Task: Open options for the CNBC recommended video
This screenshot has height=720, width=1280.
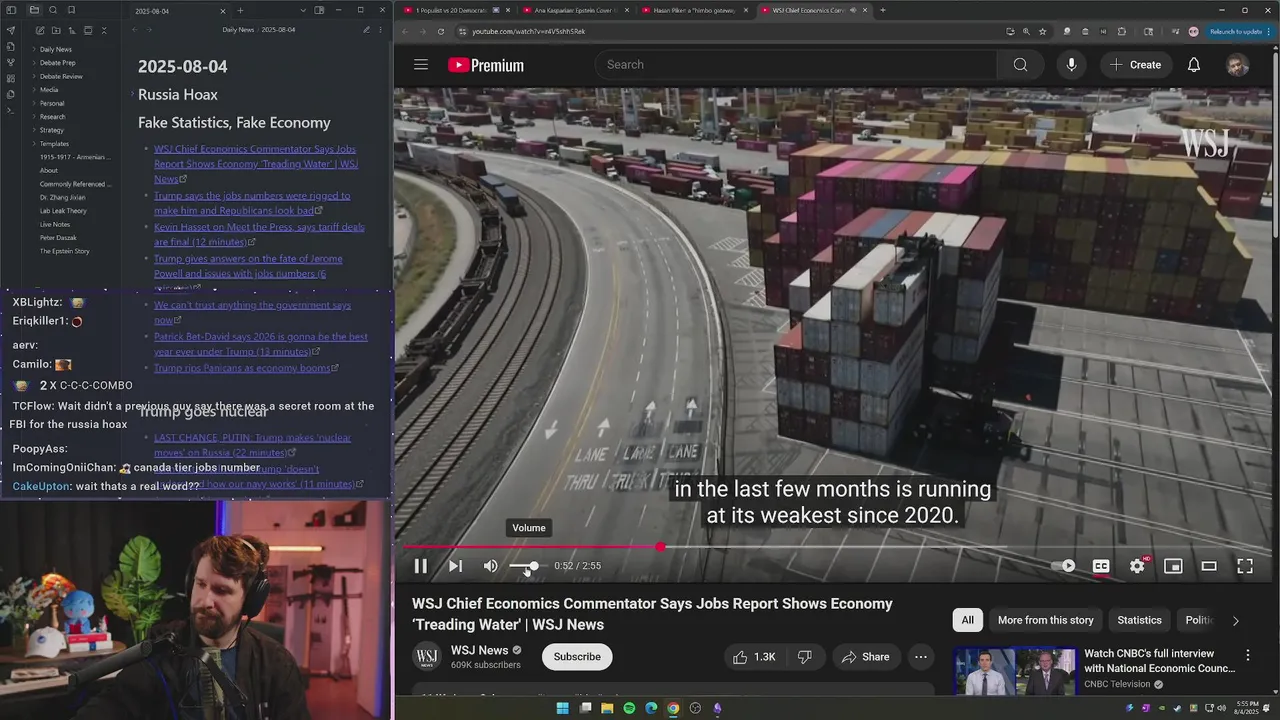Action: [1247, 656]
